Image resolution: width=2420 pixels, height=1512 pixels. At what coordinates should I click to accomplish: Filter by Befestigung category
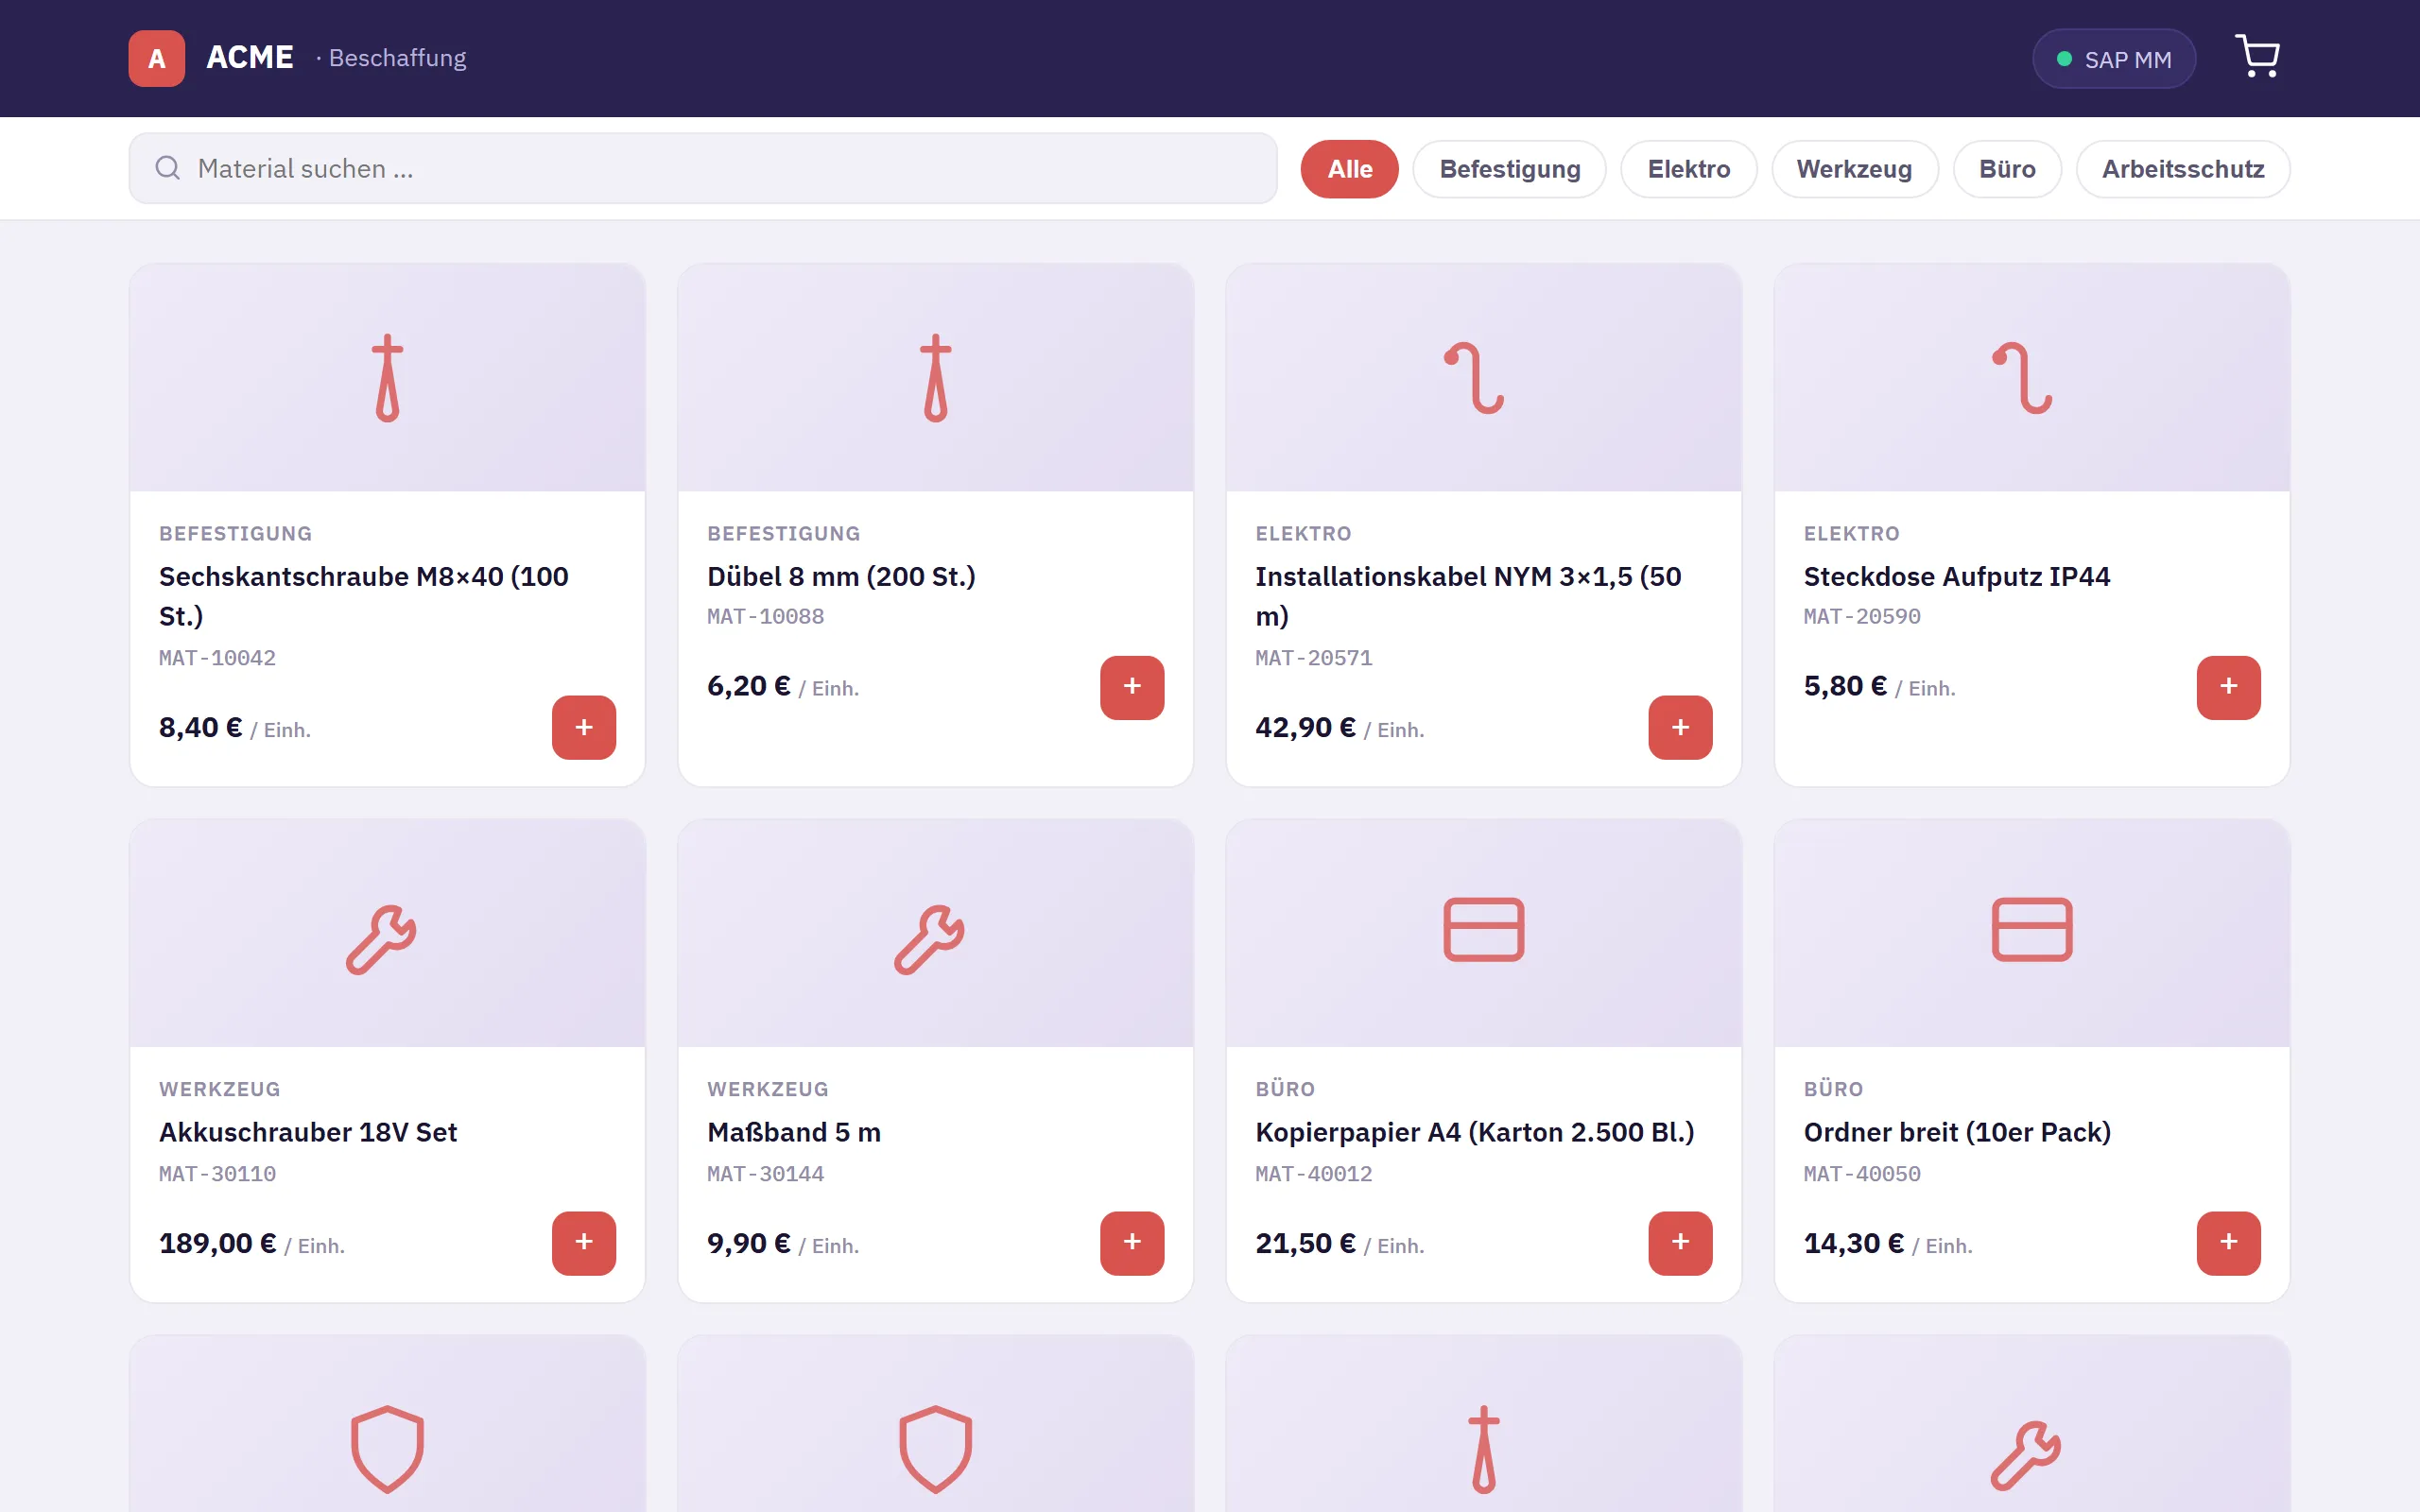click(x=1509, y=169)
